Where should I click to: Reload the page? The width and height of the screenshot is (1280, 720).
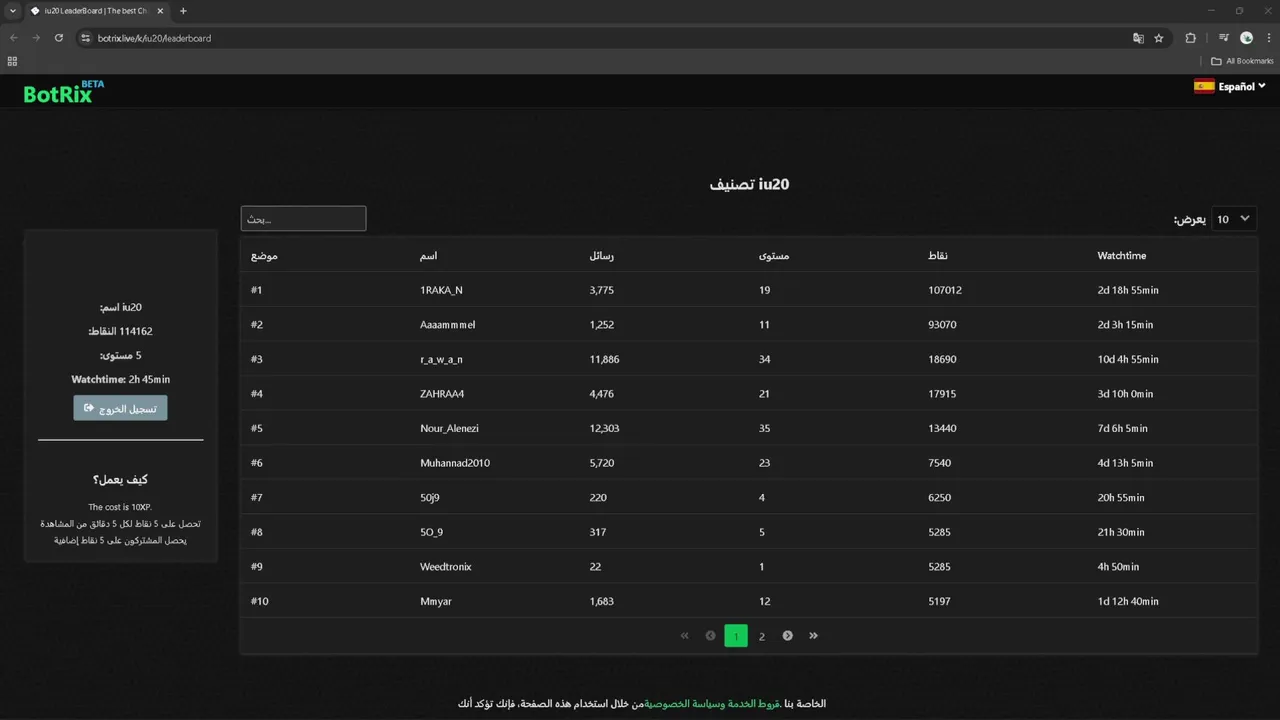pyautogui.click(x=59, y=38)
